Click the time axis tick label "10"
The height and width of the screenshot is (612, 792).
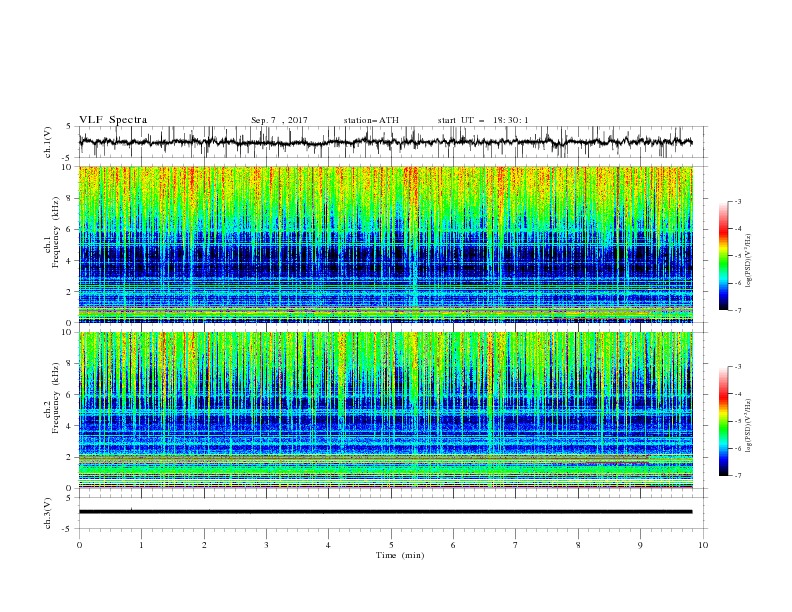tap(703, 545)
